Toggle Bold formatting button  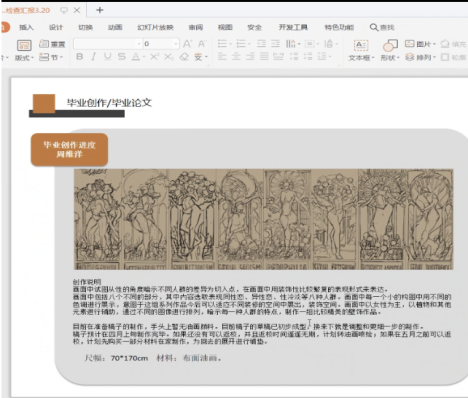tap(80, 57)
